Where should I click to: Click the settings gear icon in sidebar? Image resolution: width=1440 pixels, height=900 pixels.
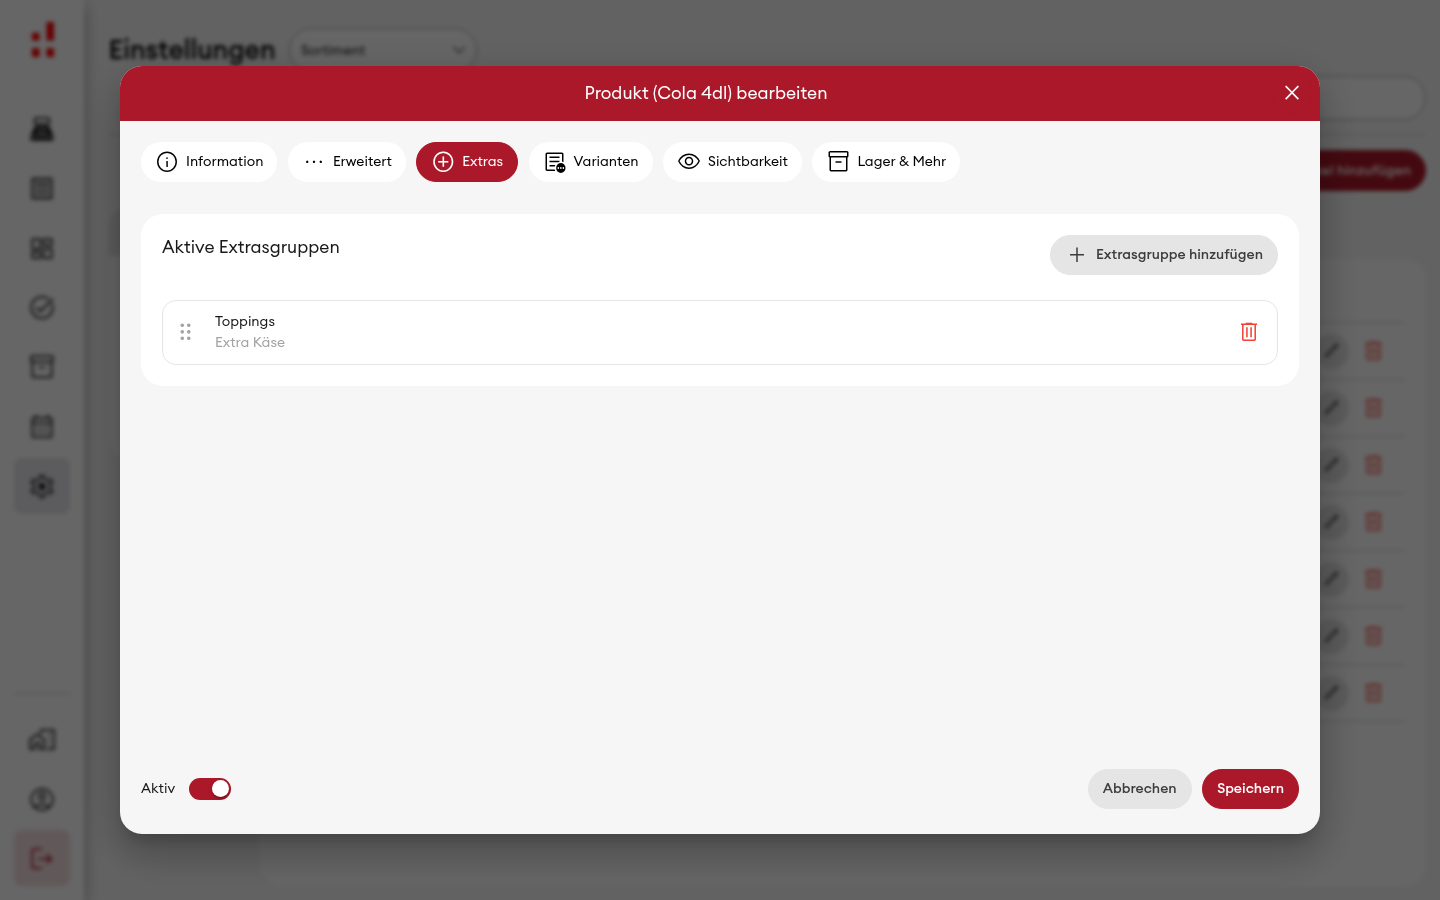[42, 487]
